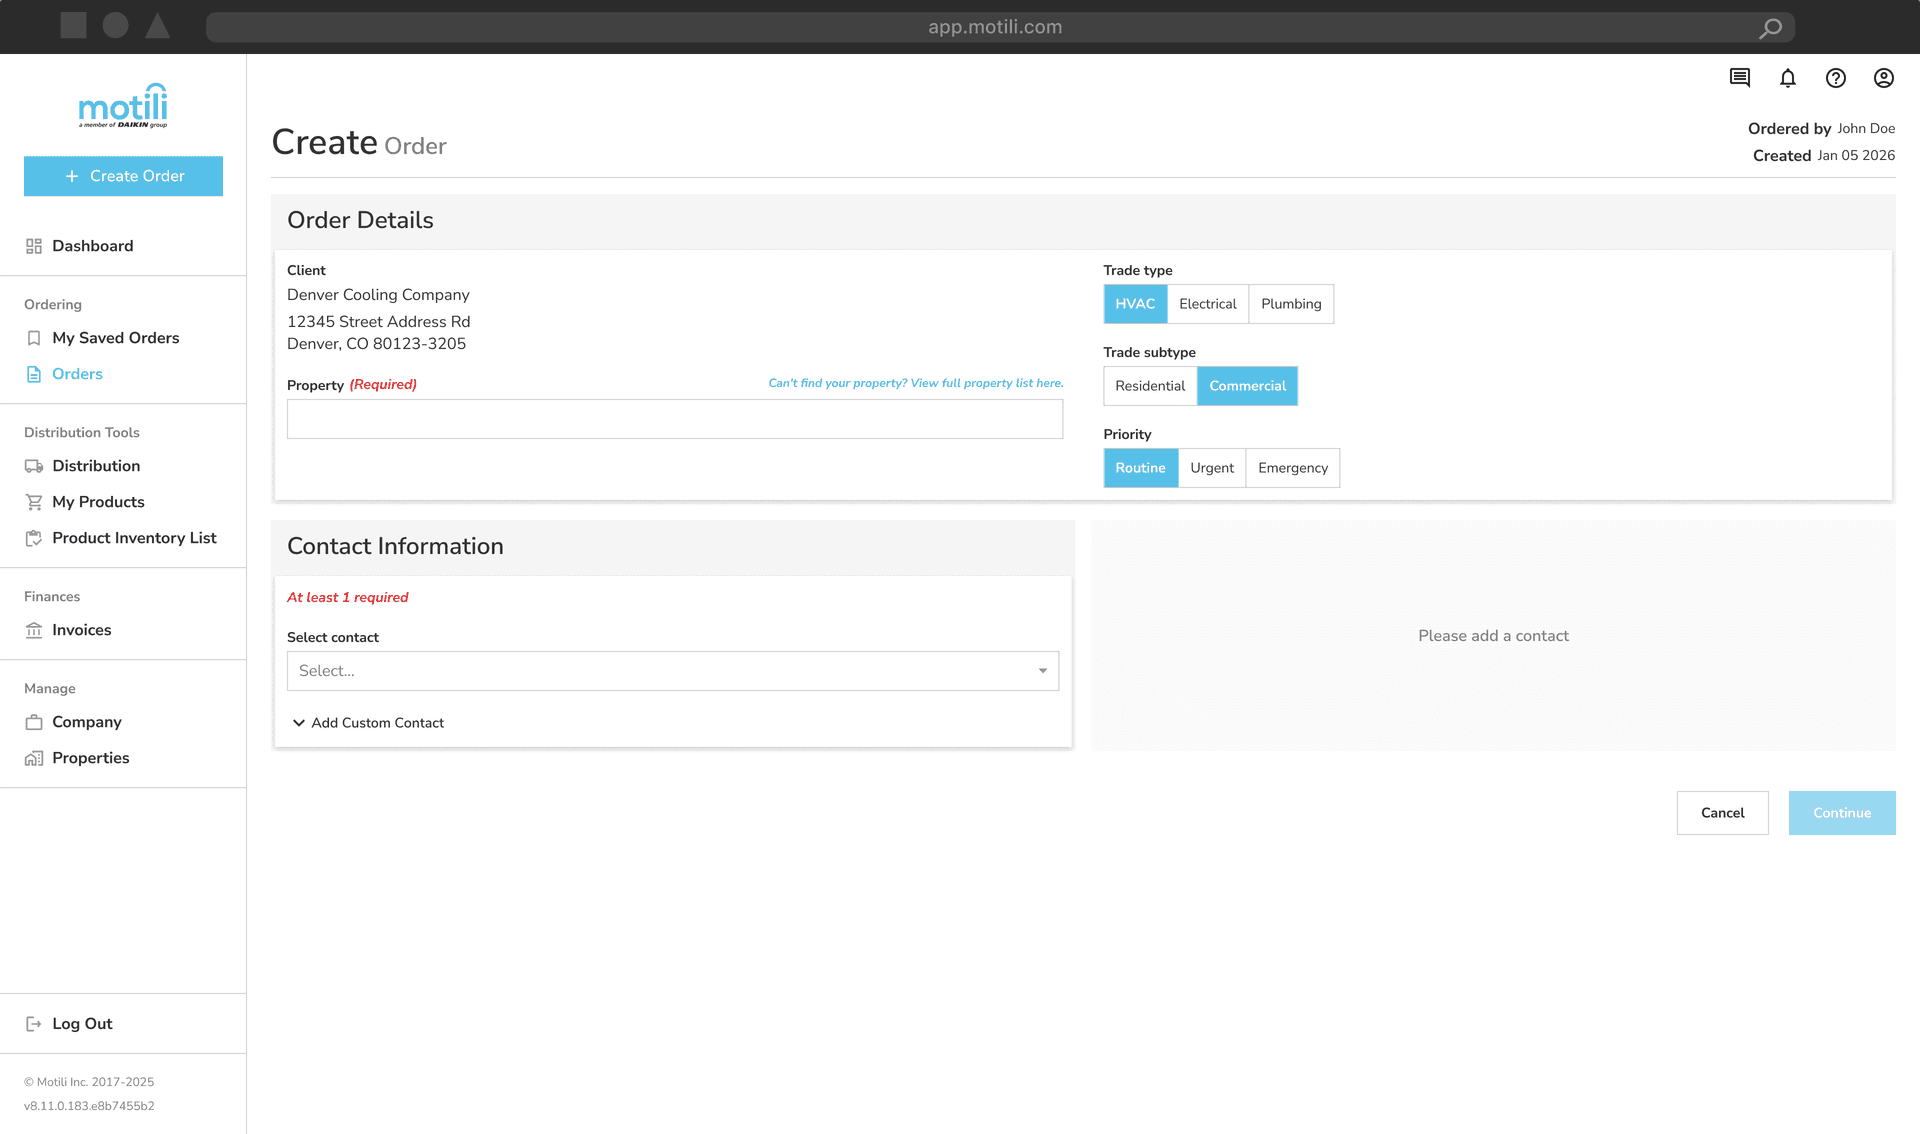
Task: Select the Electrical trade type
Action: point(1207,304)
